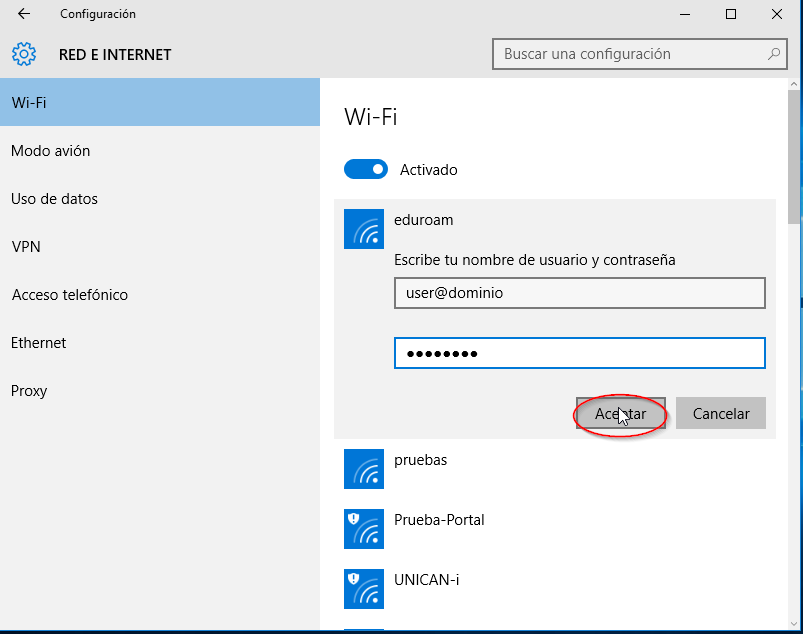Image resolution: width=803 pixels, height=634 pixels.
Task: Open the Ethernet settings page
Action: click(x=160, y=343)
